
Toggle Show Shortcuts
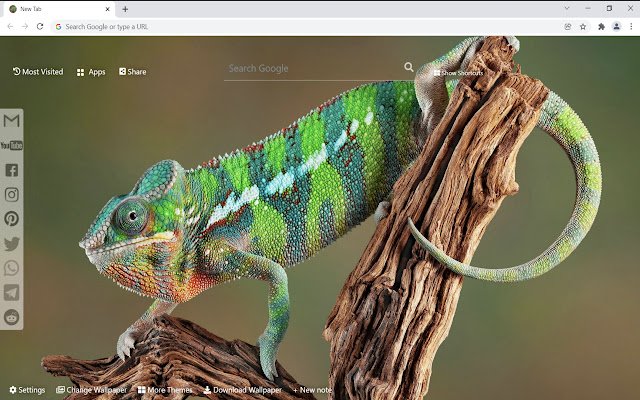458,73
